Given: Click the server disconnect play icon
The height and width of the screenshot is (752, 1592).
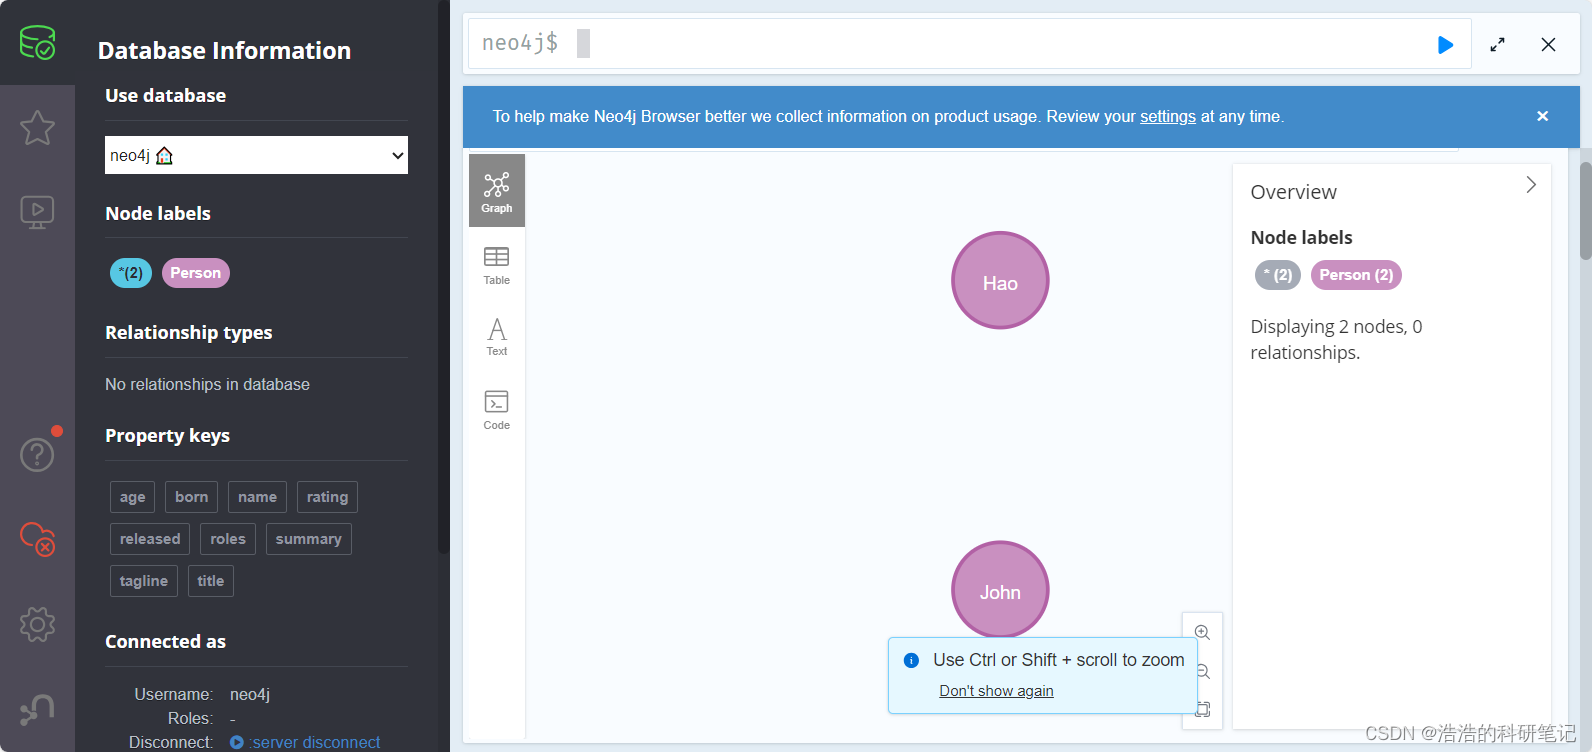Looking at the screenshot, I should pyautogui.click(x=237, y=742).
